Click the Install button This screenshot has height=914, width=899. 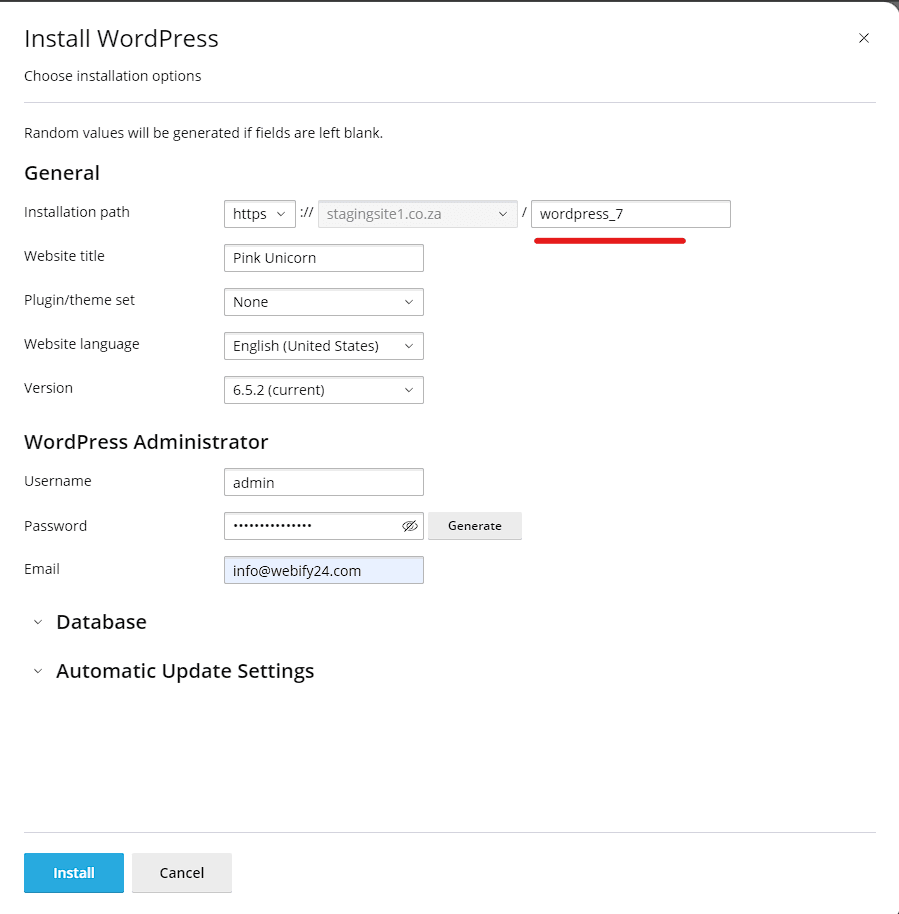pyautogui.click(x=73, y=873)
